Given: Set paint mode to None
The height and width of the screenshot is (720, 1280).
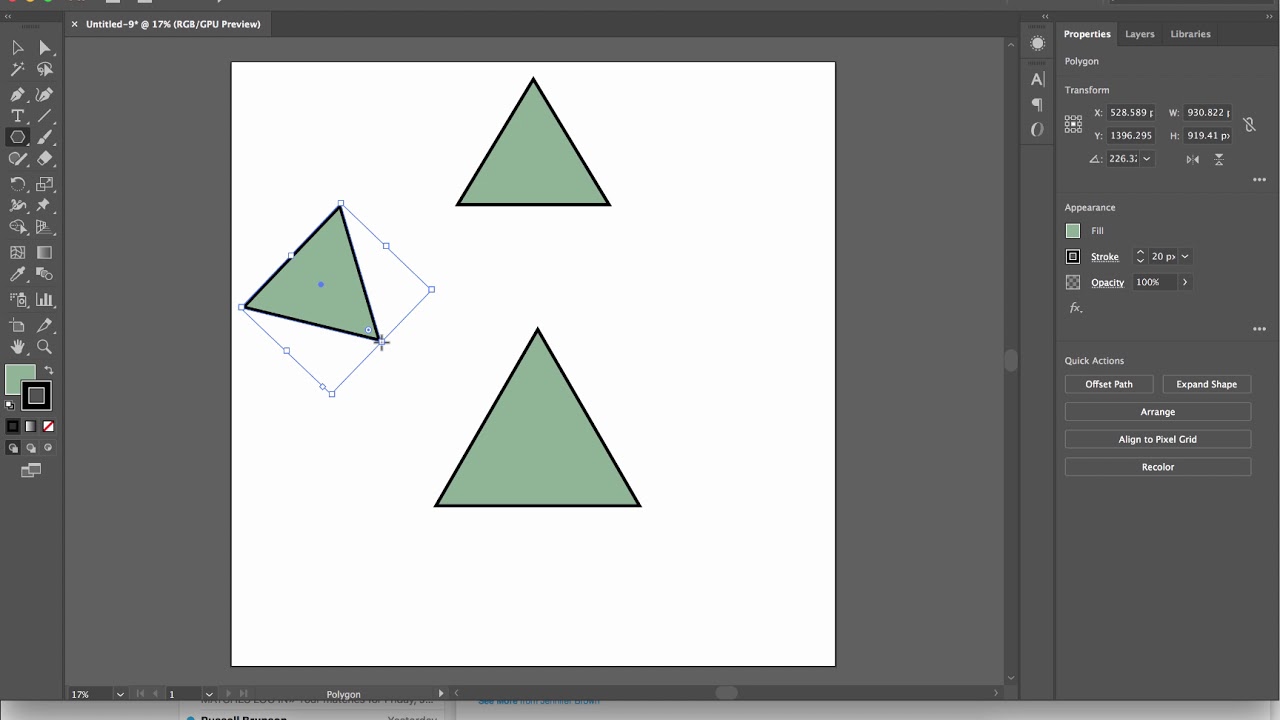Looking at the screenshot, I should [x=48, y=426].
